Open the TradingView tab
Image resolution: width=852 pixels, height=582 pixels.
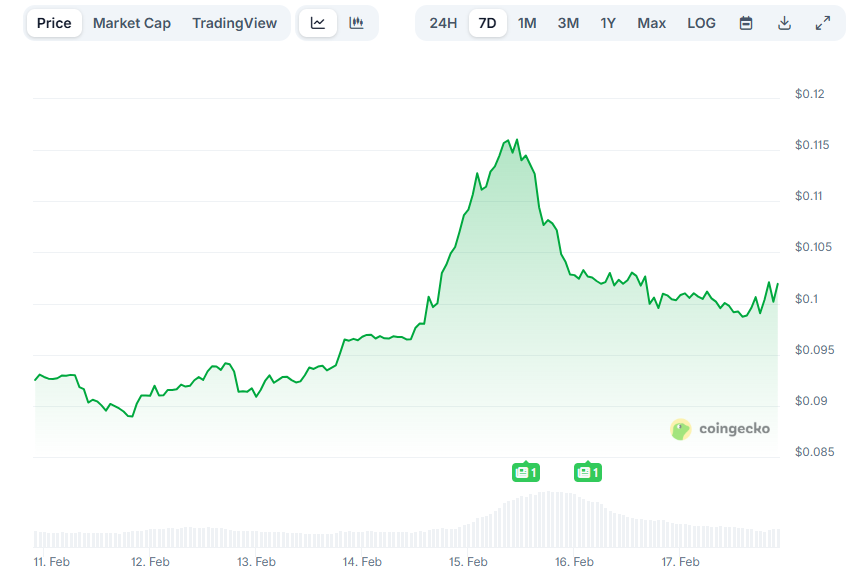pyautogui.click(x=235, y=22)
